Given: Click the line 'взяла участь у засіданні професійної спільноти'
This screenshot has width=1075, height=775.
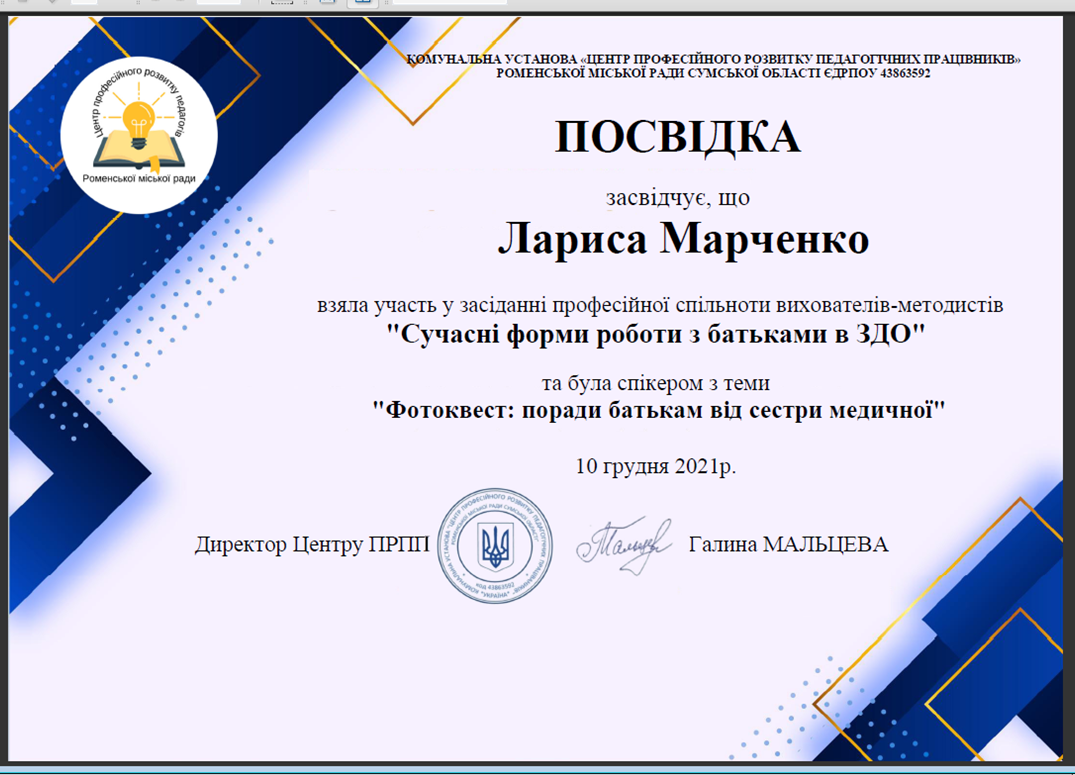Looking at the screenshot, I should 660,304.
